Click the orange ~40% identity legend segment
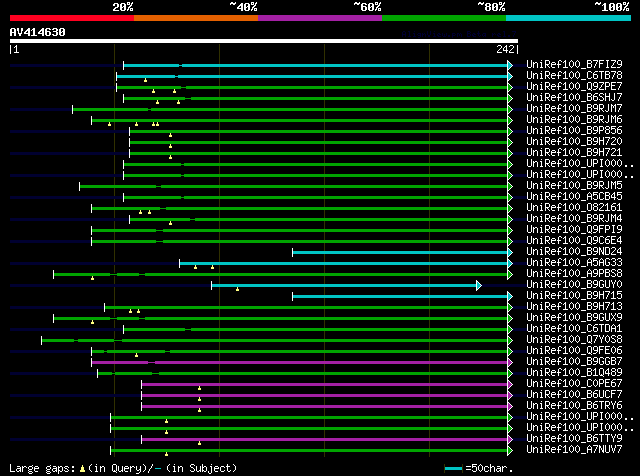Viewport: 640px width, 476px height. (196, 18)
